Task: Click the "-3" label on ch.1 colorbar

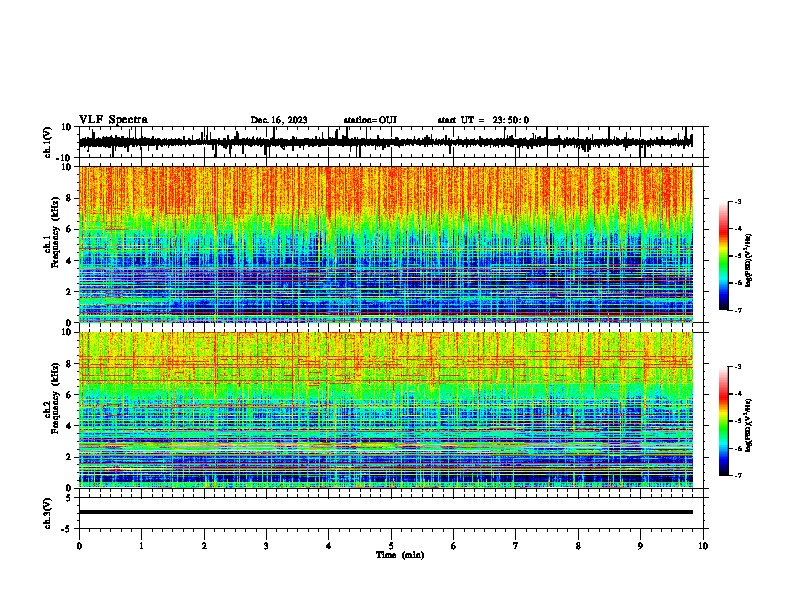Action: point(737,201)
